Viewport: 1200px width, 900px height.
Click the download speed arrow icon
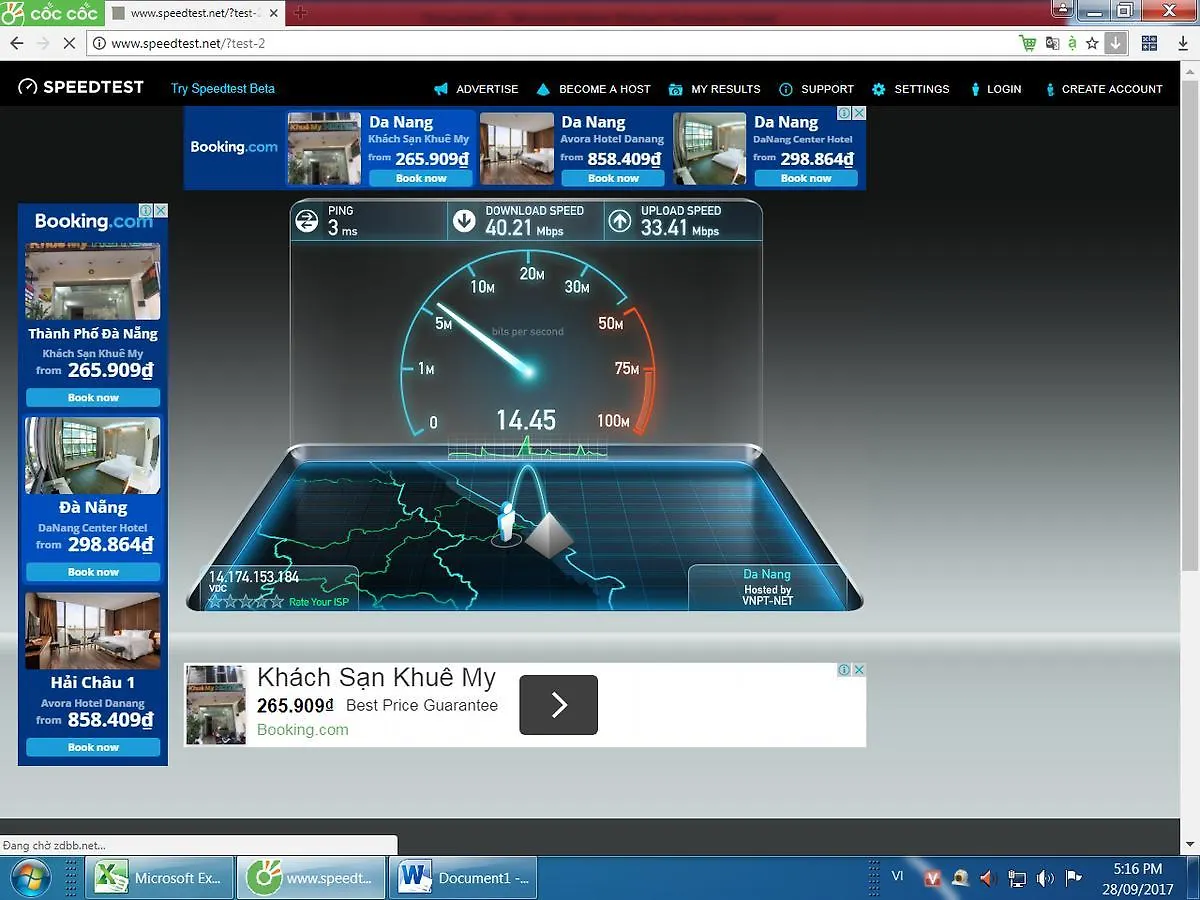(x=464, y=221)
